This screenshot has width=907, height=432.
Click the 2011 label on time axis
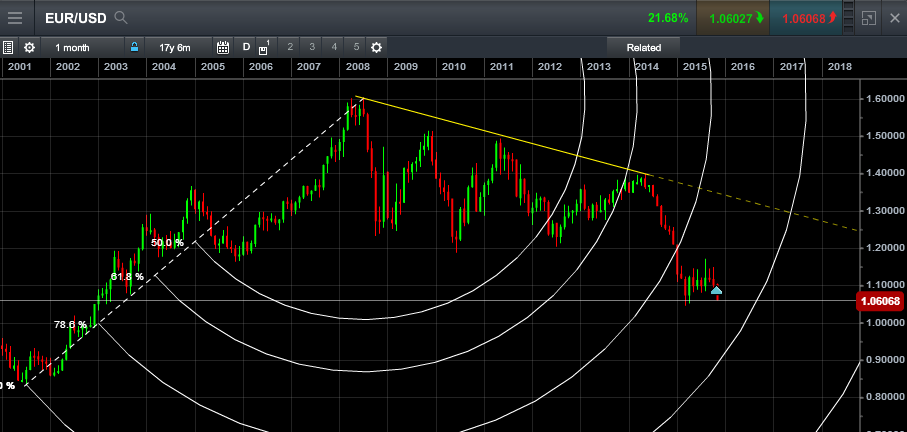502,67
